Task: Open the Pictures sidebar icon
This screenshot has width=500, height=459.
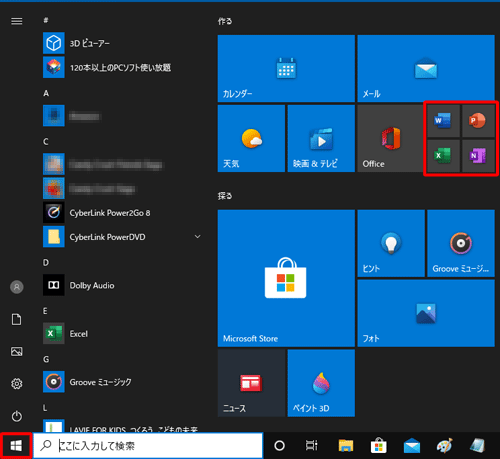Action: pyautogui.click(x=17, y=351)
